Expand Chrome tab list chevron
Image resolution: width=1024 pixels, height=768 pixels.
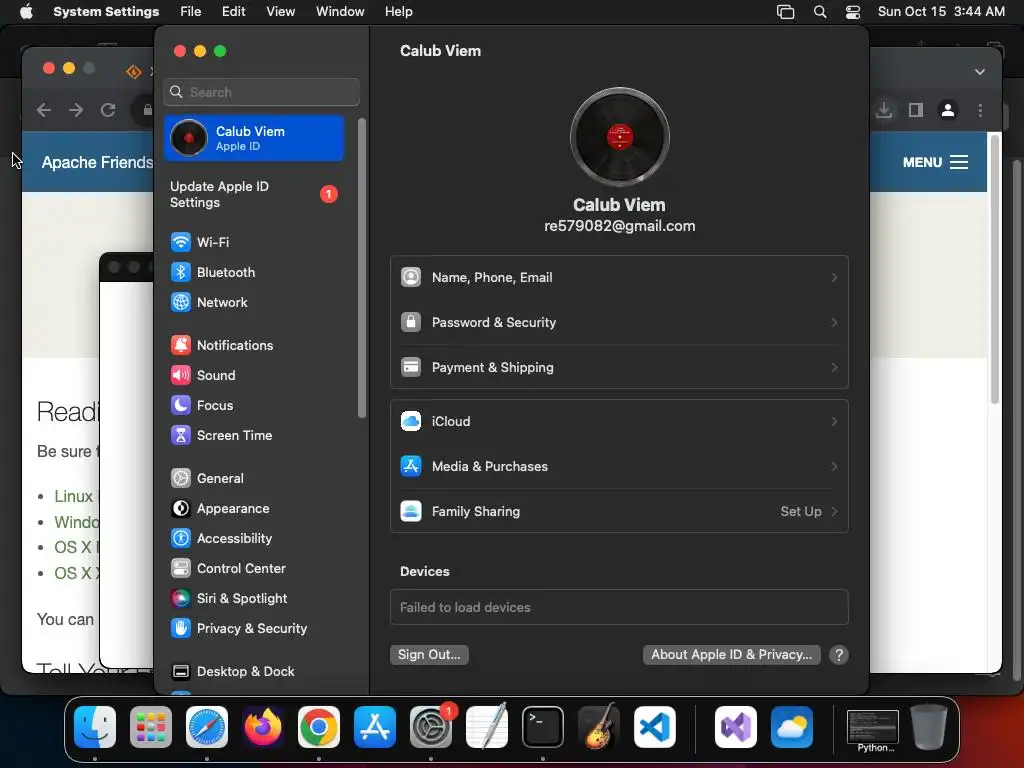point(980,72)
